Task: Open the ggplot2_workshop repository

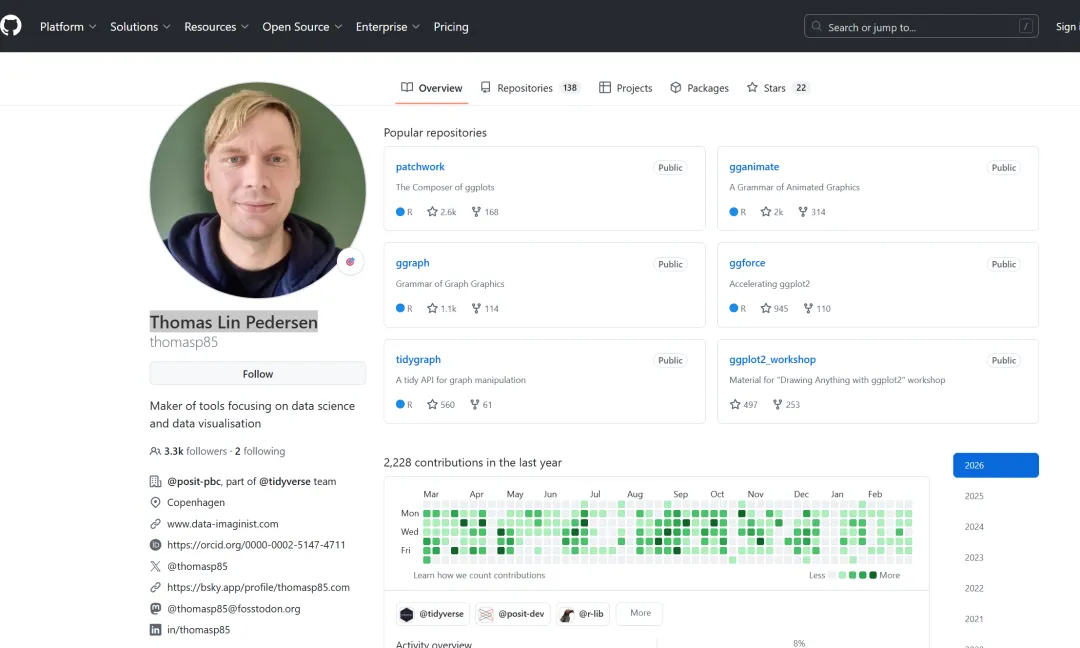Action: point(772,359)
